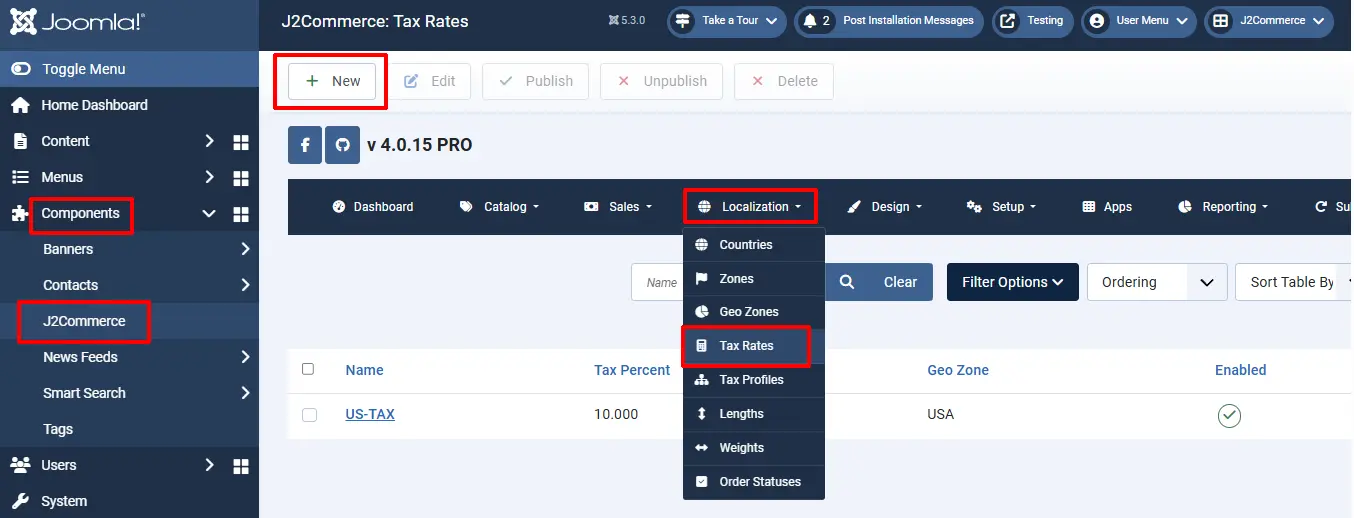Open the Localization menu

click(x=750, y=207)
